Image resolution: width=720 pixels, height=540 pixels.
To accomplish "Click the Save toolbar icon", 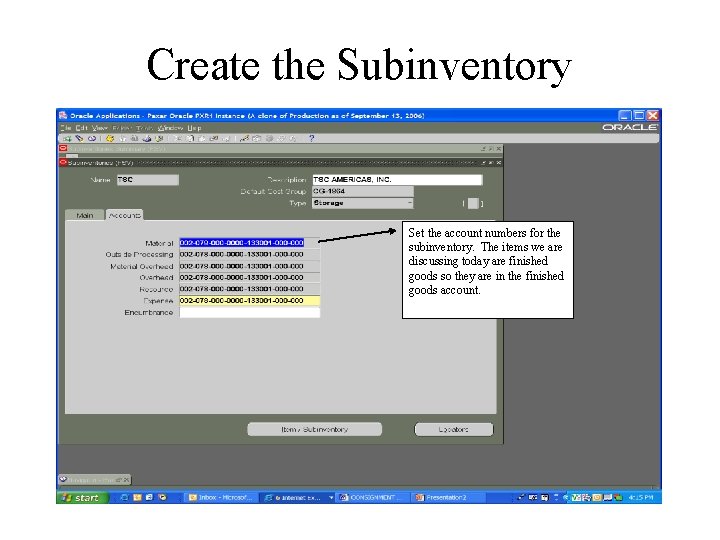I will point(110,138).
